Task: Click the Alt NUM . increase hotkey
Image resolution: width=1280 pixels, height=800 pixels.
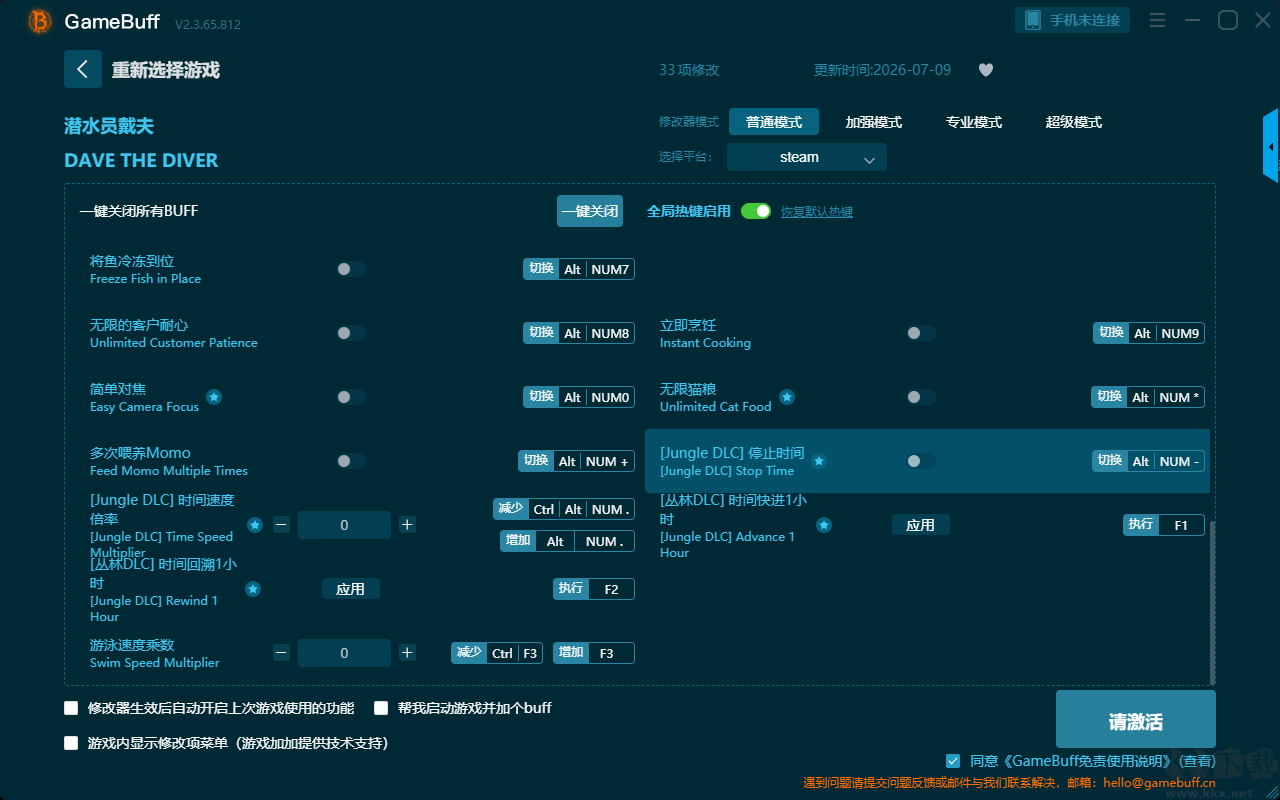Action: click(x=568, y=541)
